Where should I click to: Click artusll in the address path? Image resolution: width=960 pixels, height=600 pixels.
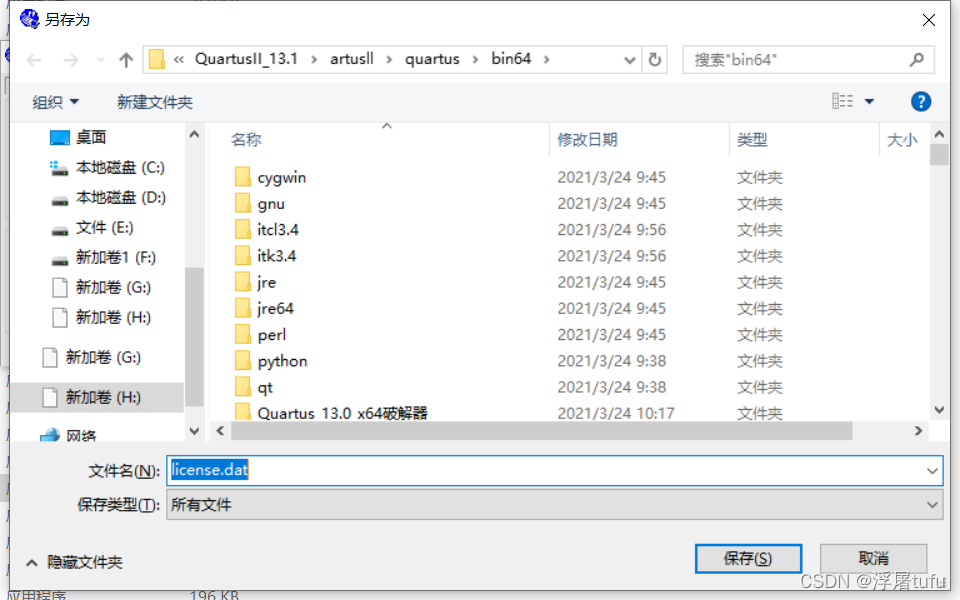tap(351, 59)
